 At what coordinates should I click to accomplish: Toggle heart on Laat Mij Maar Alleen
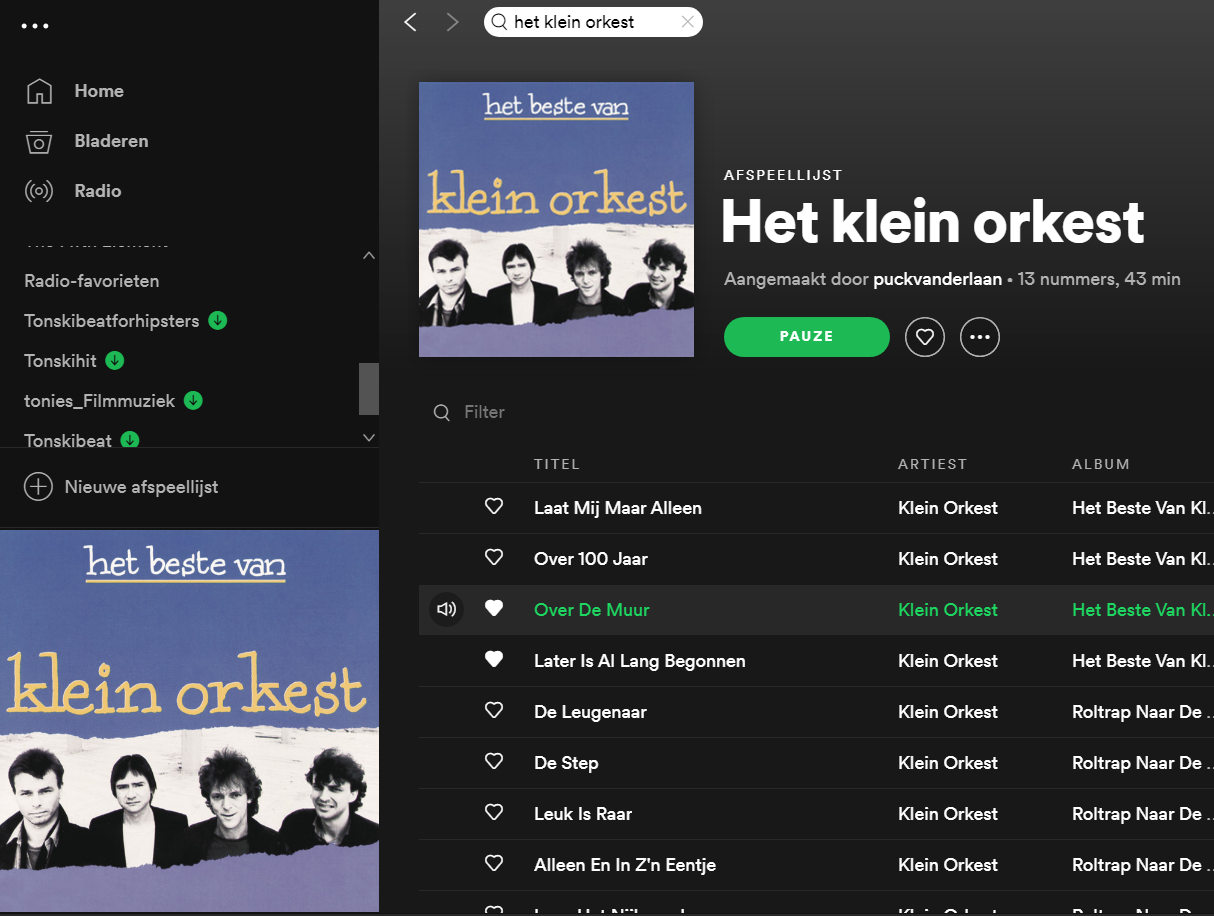[494, 507]
